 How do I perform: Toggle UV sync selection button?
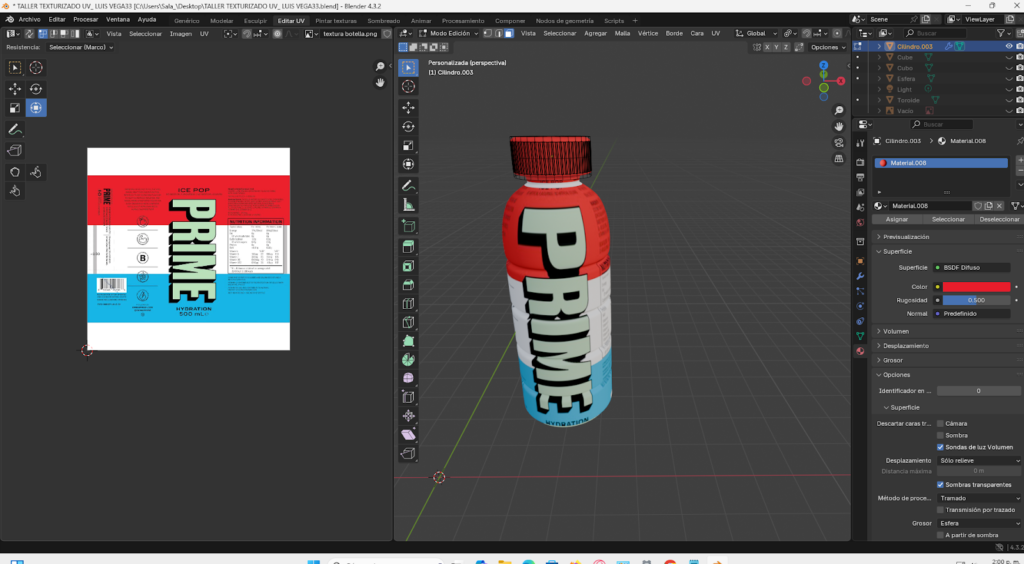[x=29, y=34]
